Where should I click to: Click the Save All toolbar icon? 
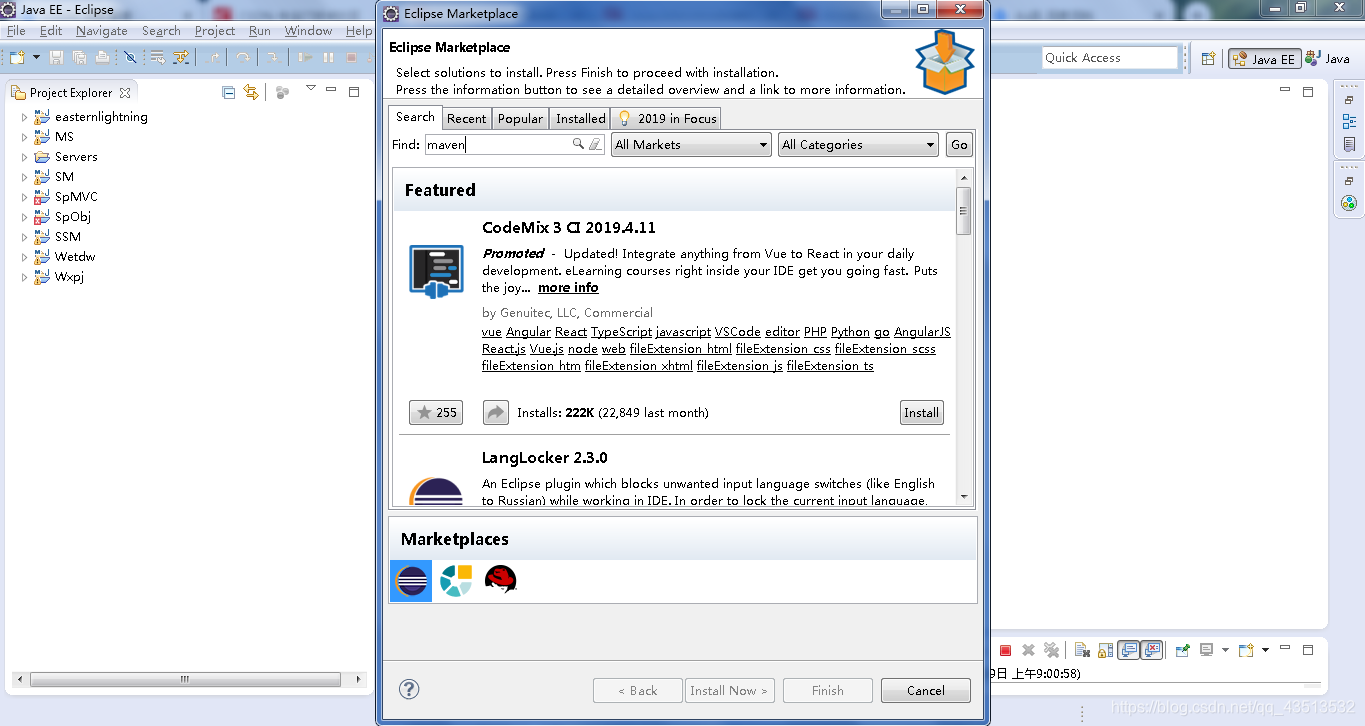point(79,58)
